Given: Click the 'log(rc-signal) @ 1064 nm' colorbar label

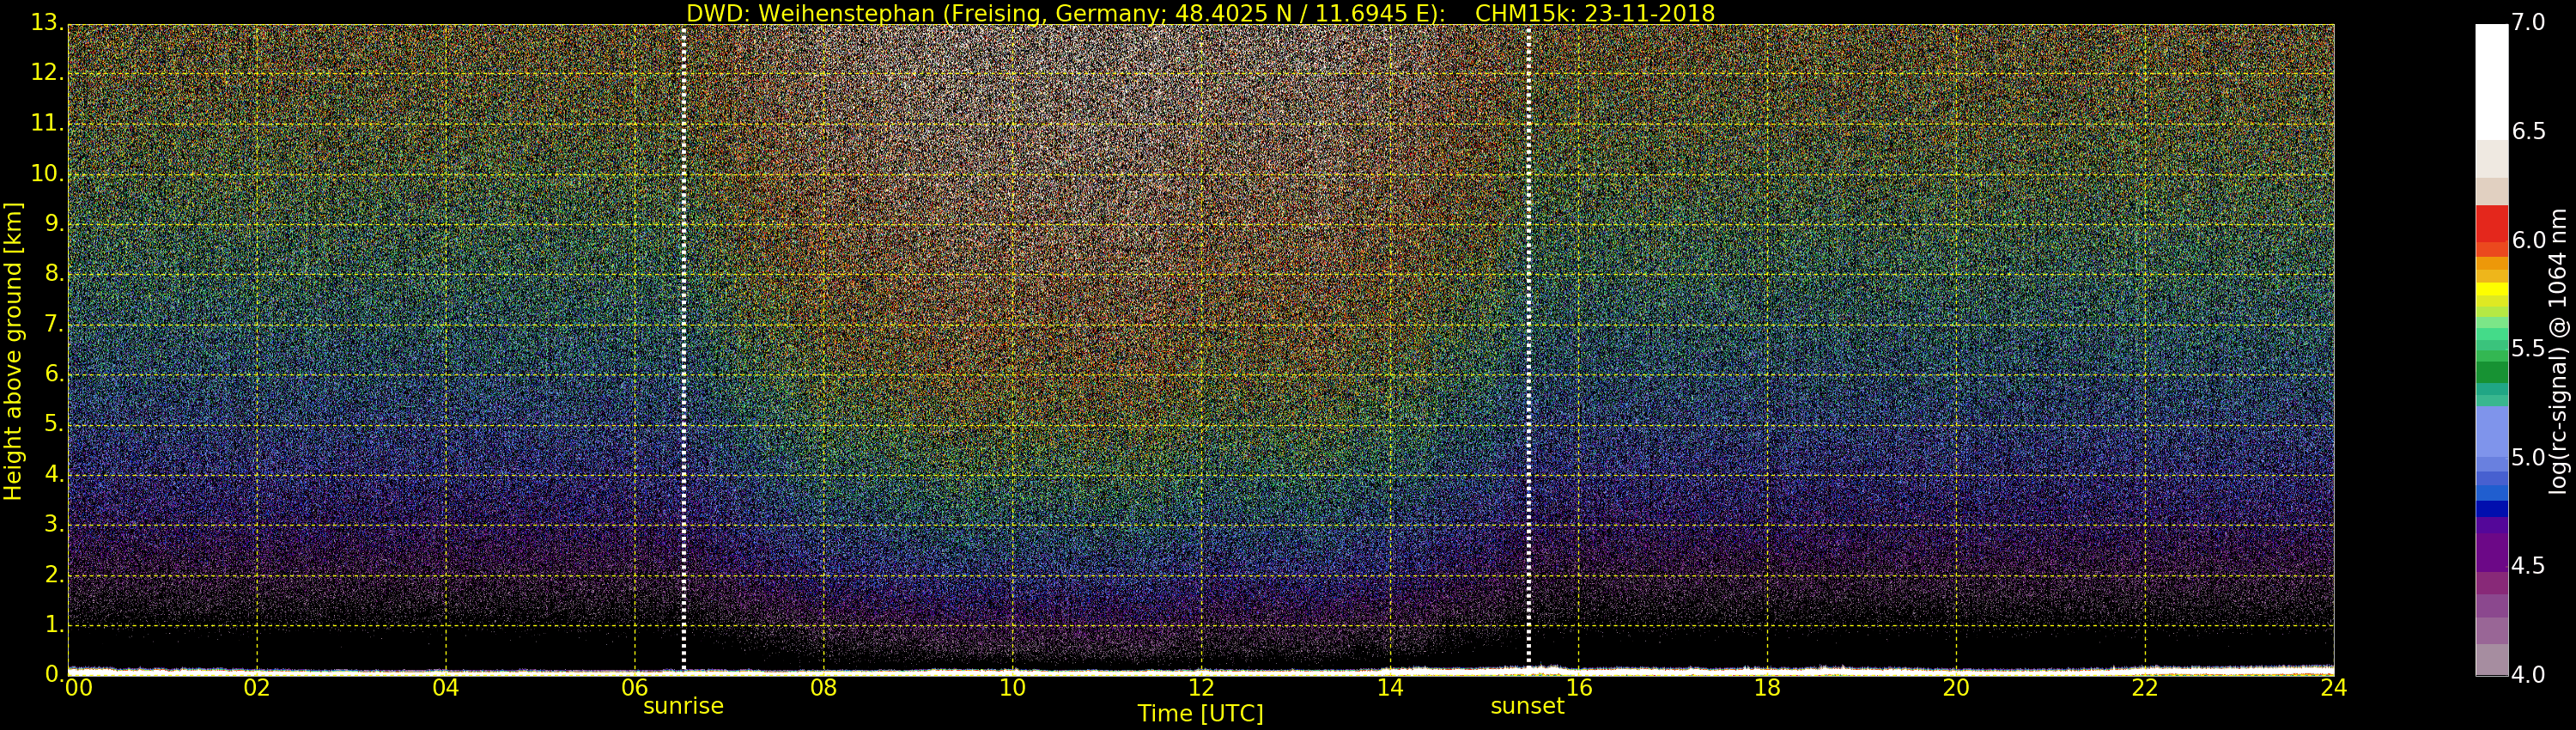Looking at the screenshot, I should 2558,350.
